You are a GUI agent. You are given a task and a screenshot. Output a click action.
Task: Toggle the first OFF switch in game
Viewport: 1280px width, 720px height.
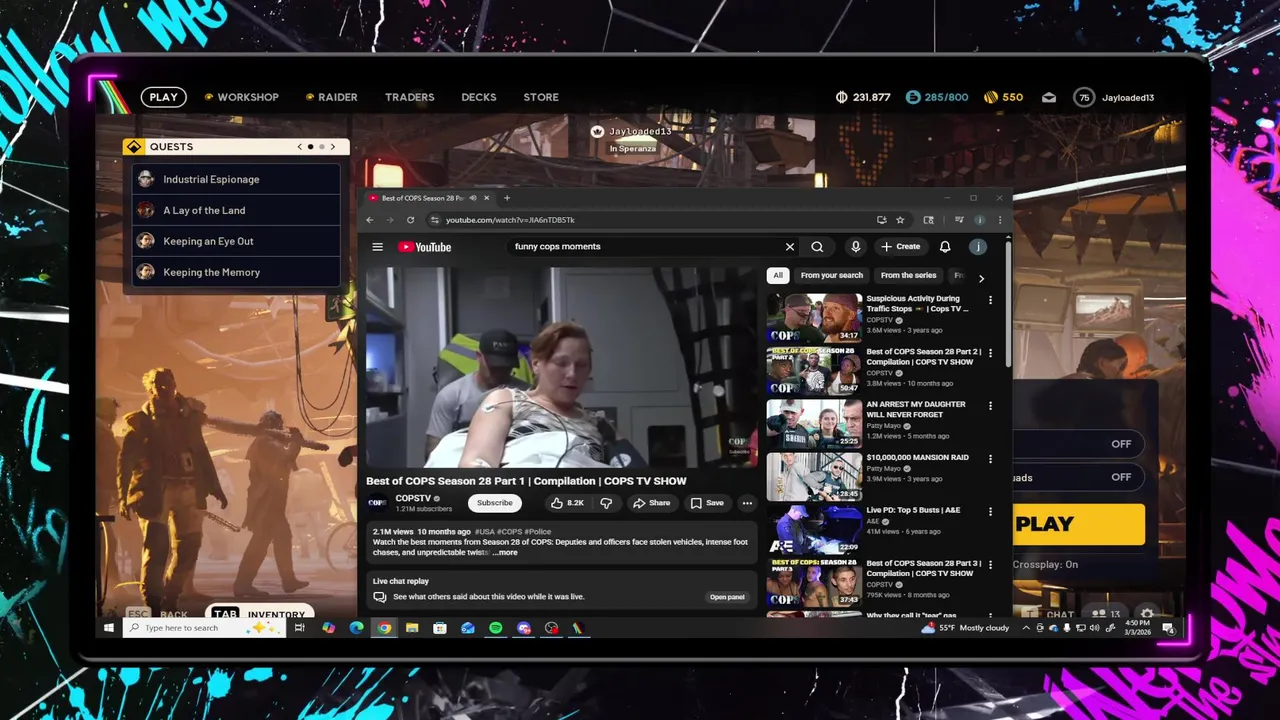(1121, 444)
